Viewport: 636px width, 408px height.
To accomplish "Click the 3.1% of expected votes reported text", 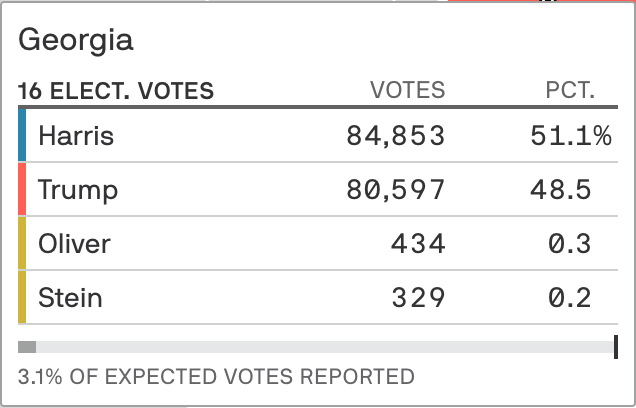I will pyautogui.click(x=216, y=377).
